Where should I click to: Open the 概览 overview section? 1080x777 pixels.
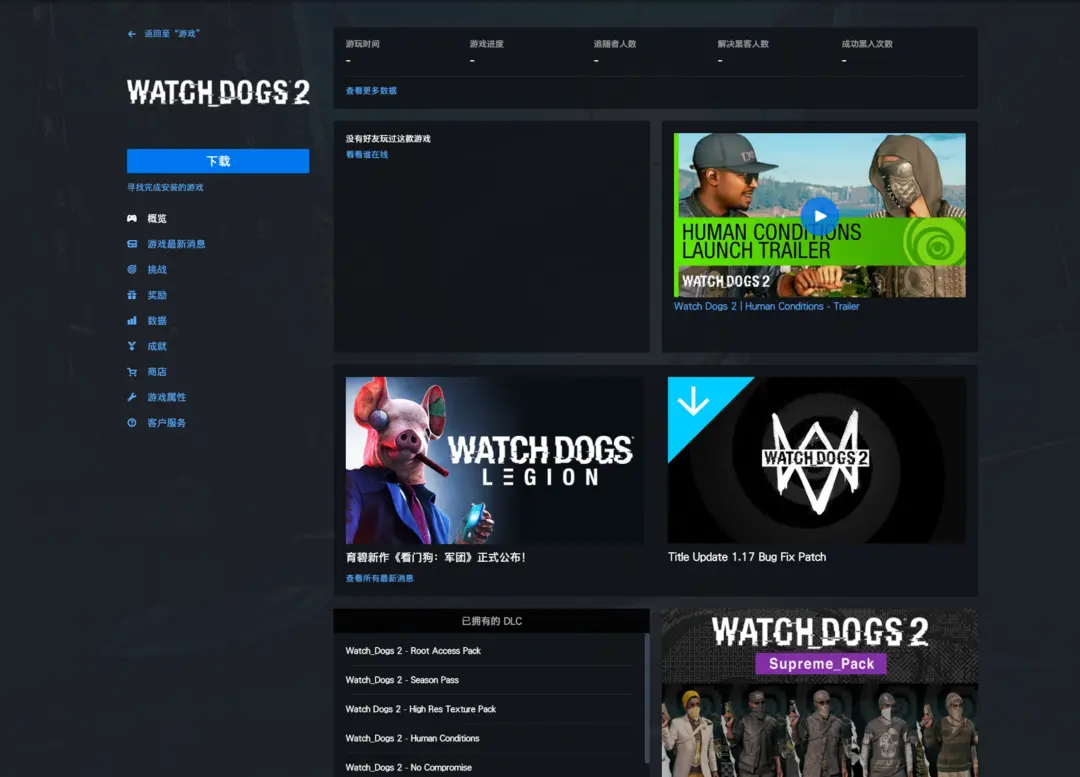pyautogui.click(x=157, y=218)
